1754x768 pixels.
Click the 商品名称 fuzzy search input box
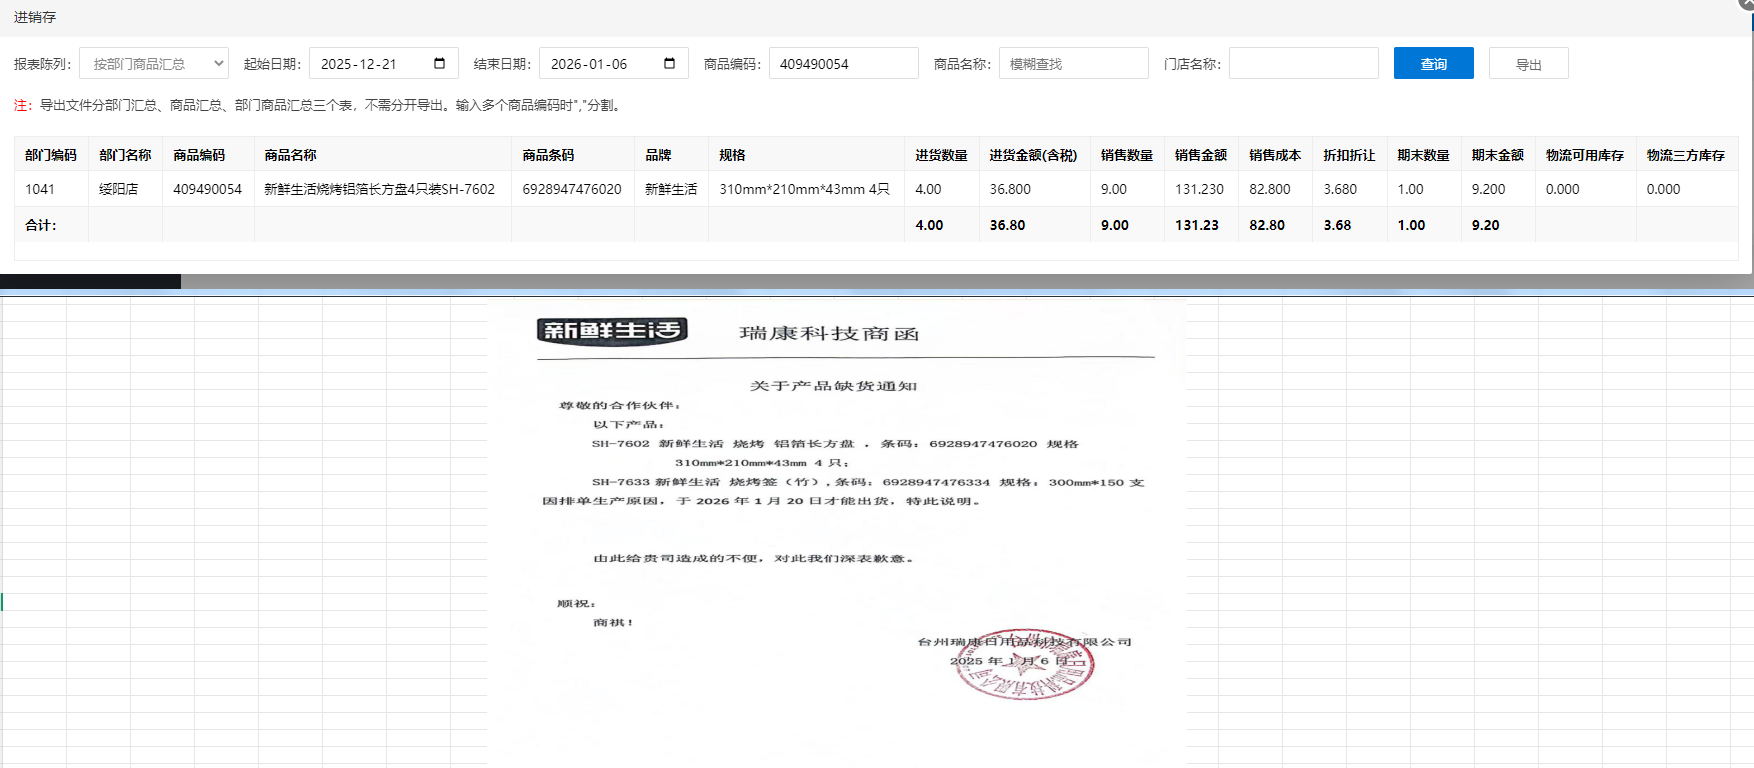pyautogui.click(x=1073, y=64)
